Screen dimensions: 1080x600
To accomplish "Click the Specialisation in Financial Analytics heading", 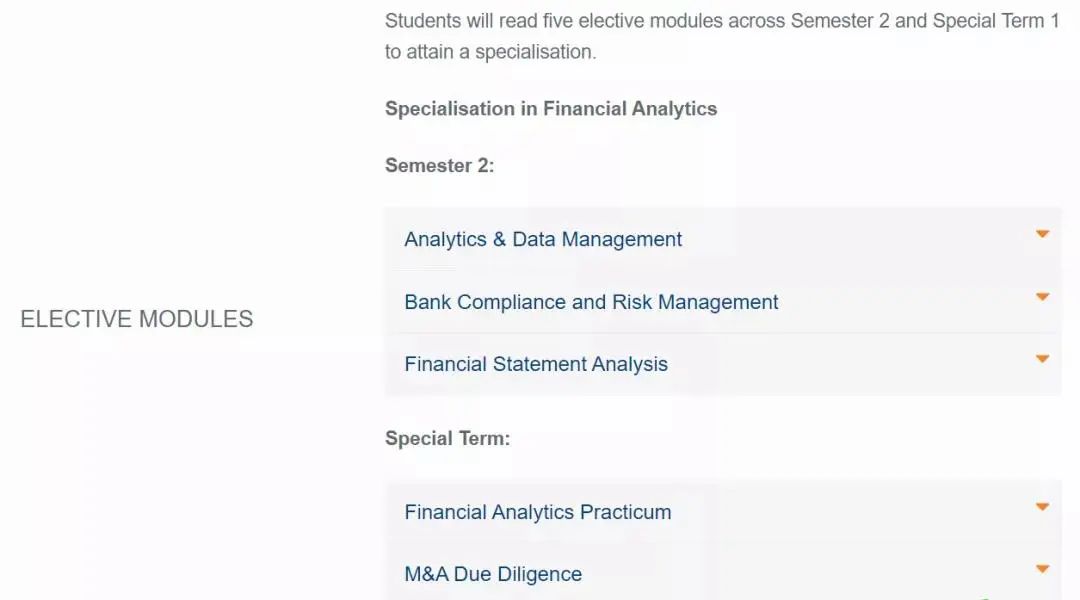I will pos(551,109).
